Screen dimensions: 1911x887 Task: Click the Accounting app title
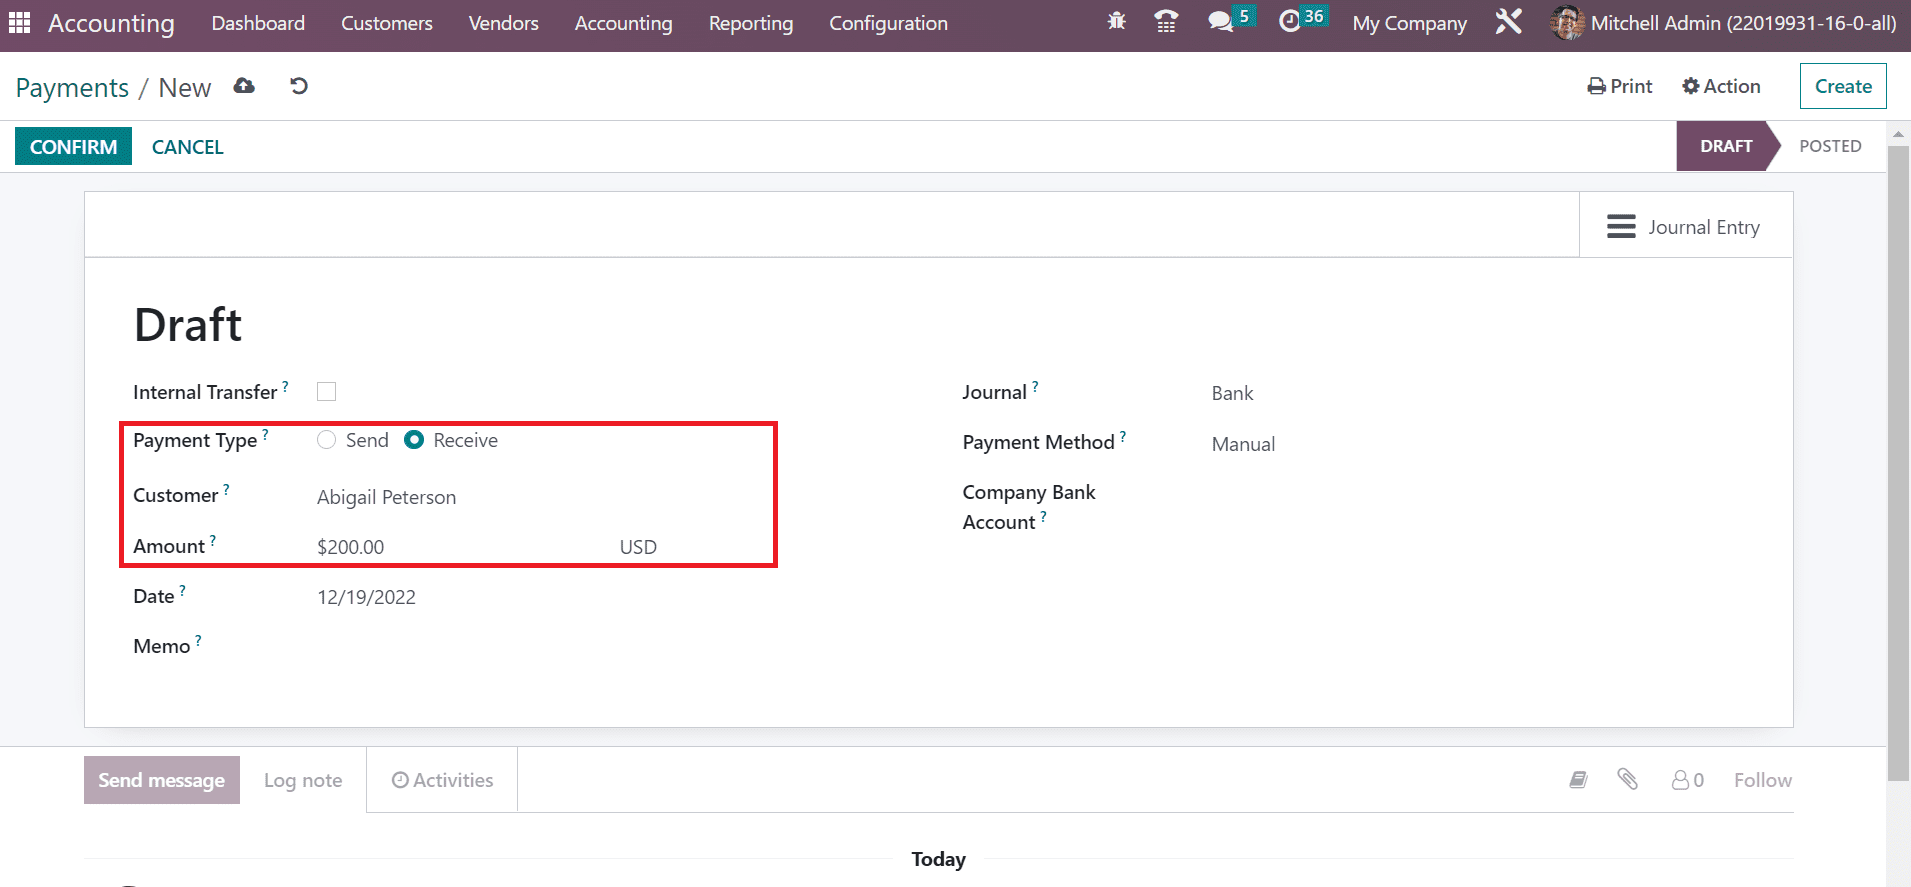click(111, 23)
